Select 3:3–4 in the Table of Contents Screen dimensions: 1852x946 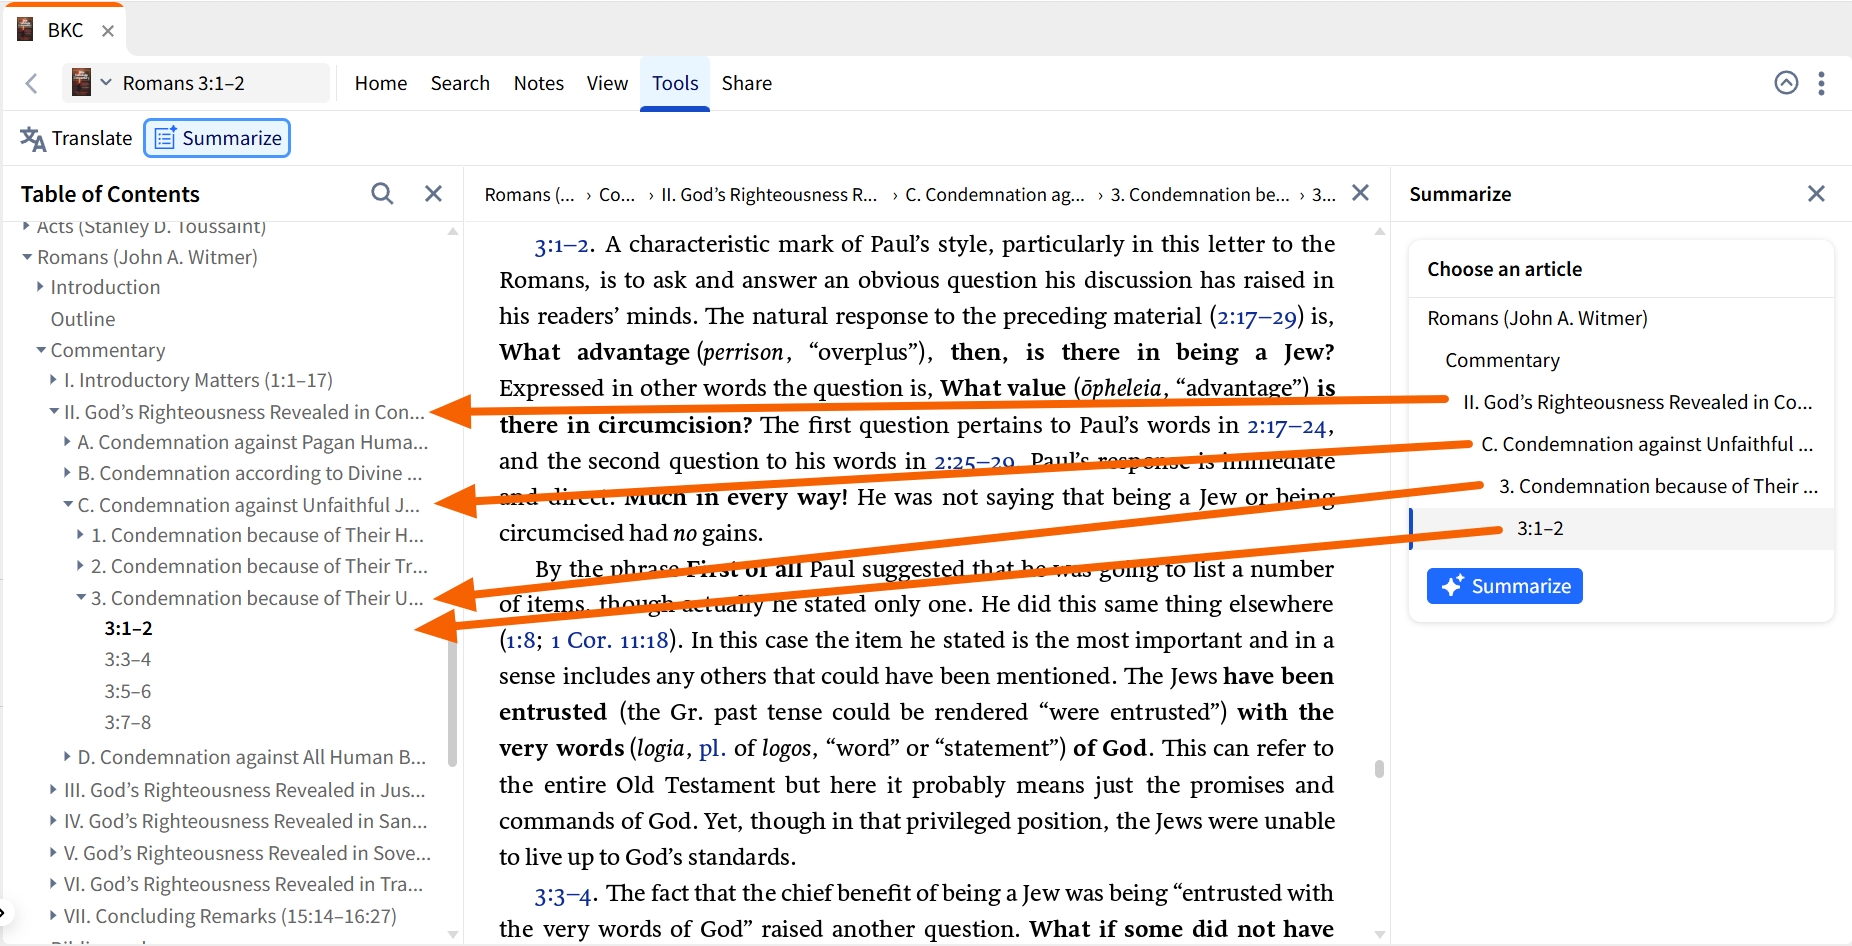point(128,659)
